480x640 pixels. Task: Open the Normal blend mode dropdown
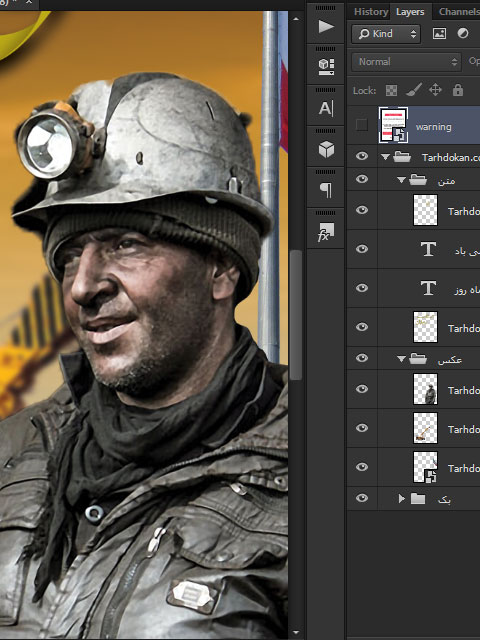[406, 62]
